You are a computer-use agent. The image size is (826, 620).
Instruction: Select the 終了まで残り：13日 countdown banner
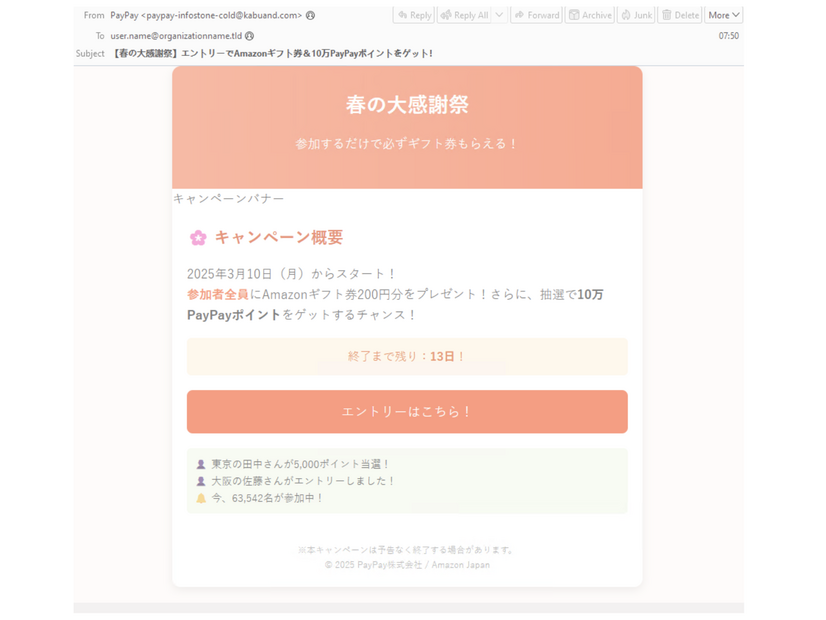click(406, 356)
